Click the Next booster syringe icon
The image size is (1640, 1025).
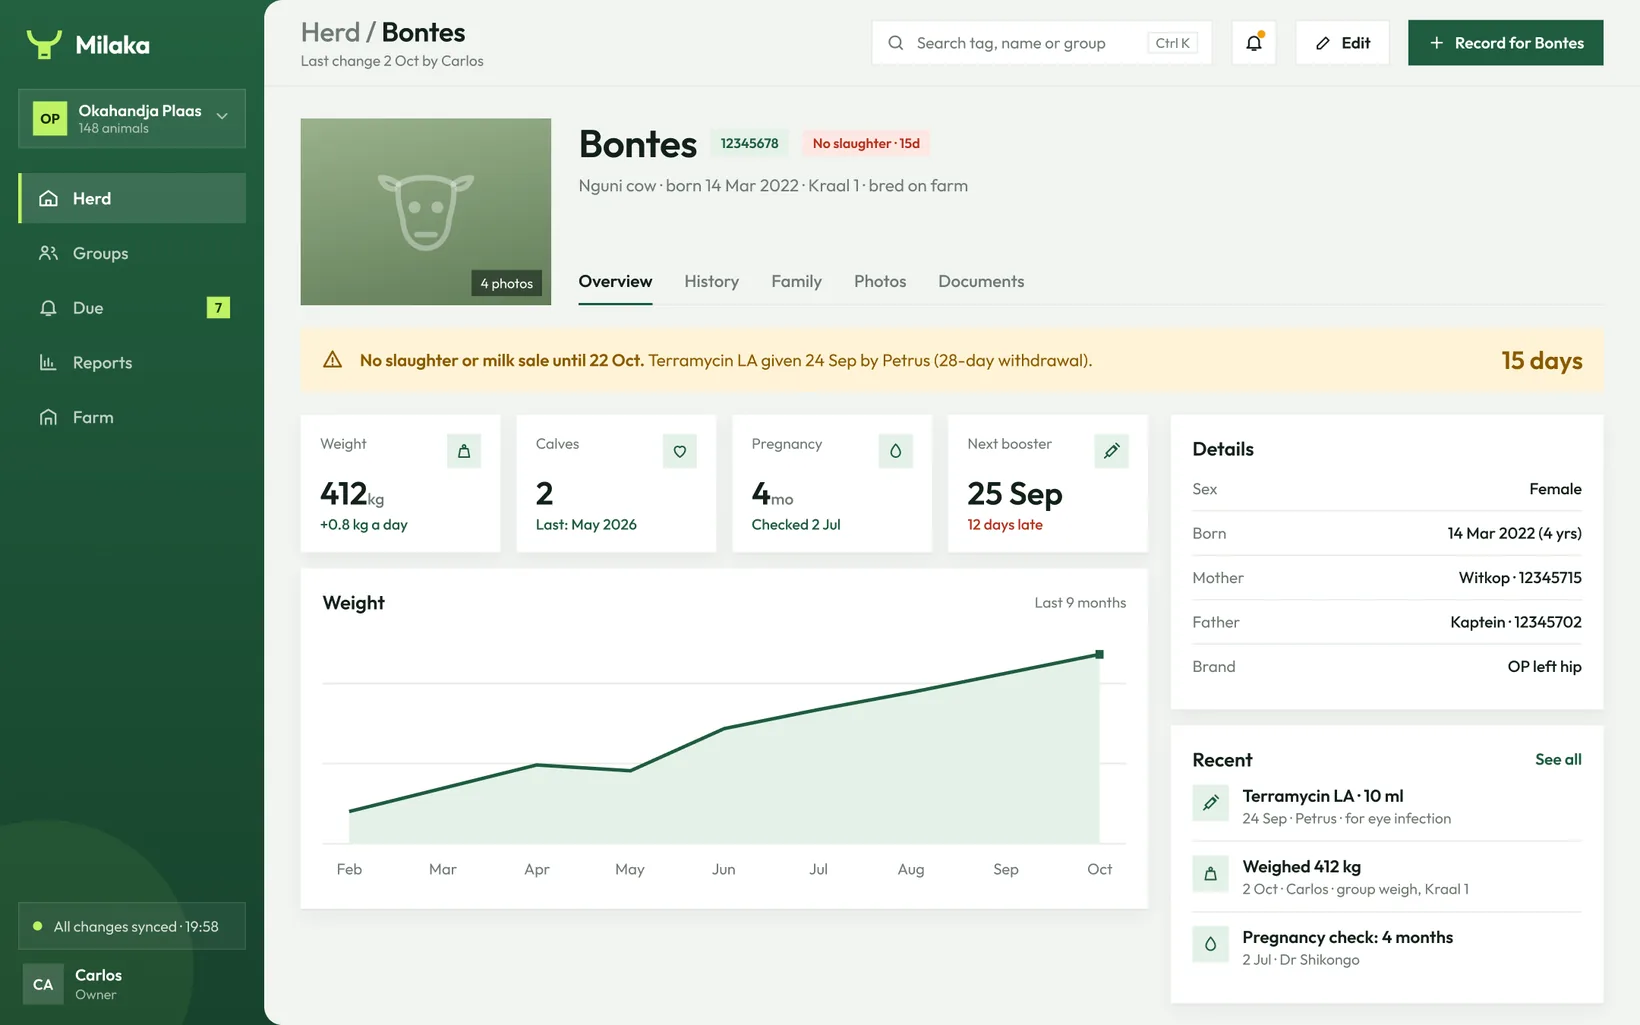coord(1111,451)
